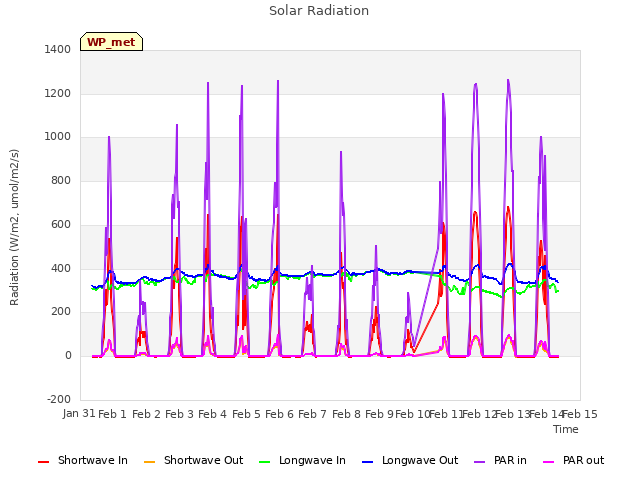
Task: Toggle the PAR in legend entry
Action: pos(500,460)
